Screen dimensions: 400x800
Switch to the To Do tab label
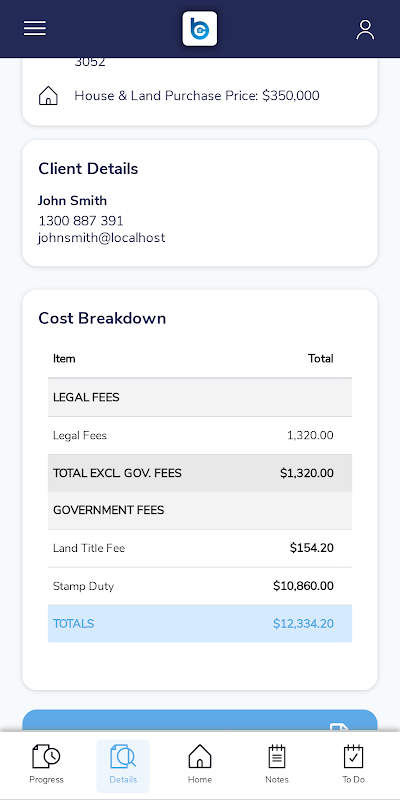pos(354,780)
